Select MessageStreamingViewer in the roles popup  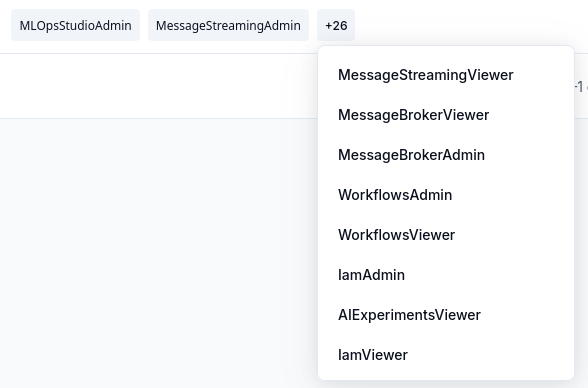pos(426,75)
